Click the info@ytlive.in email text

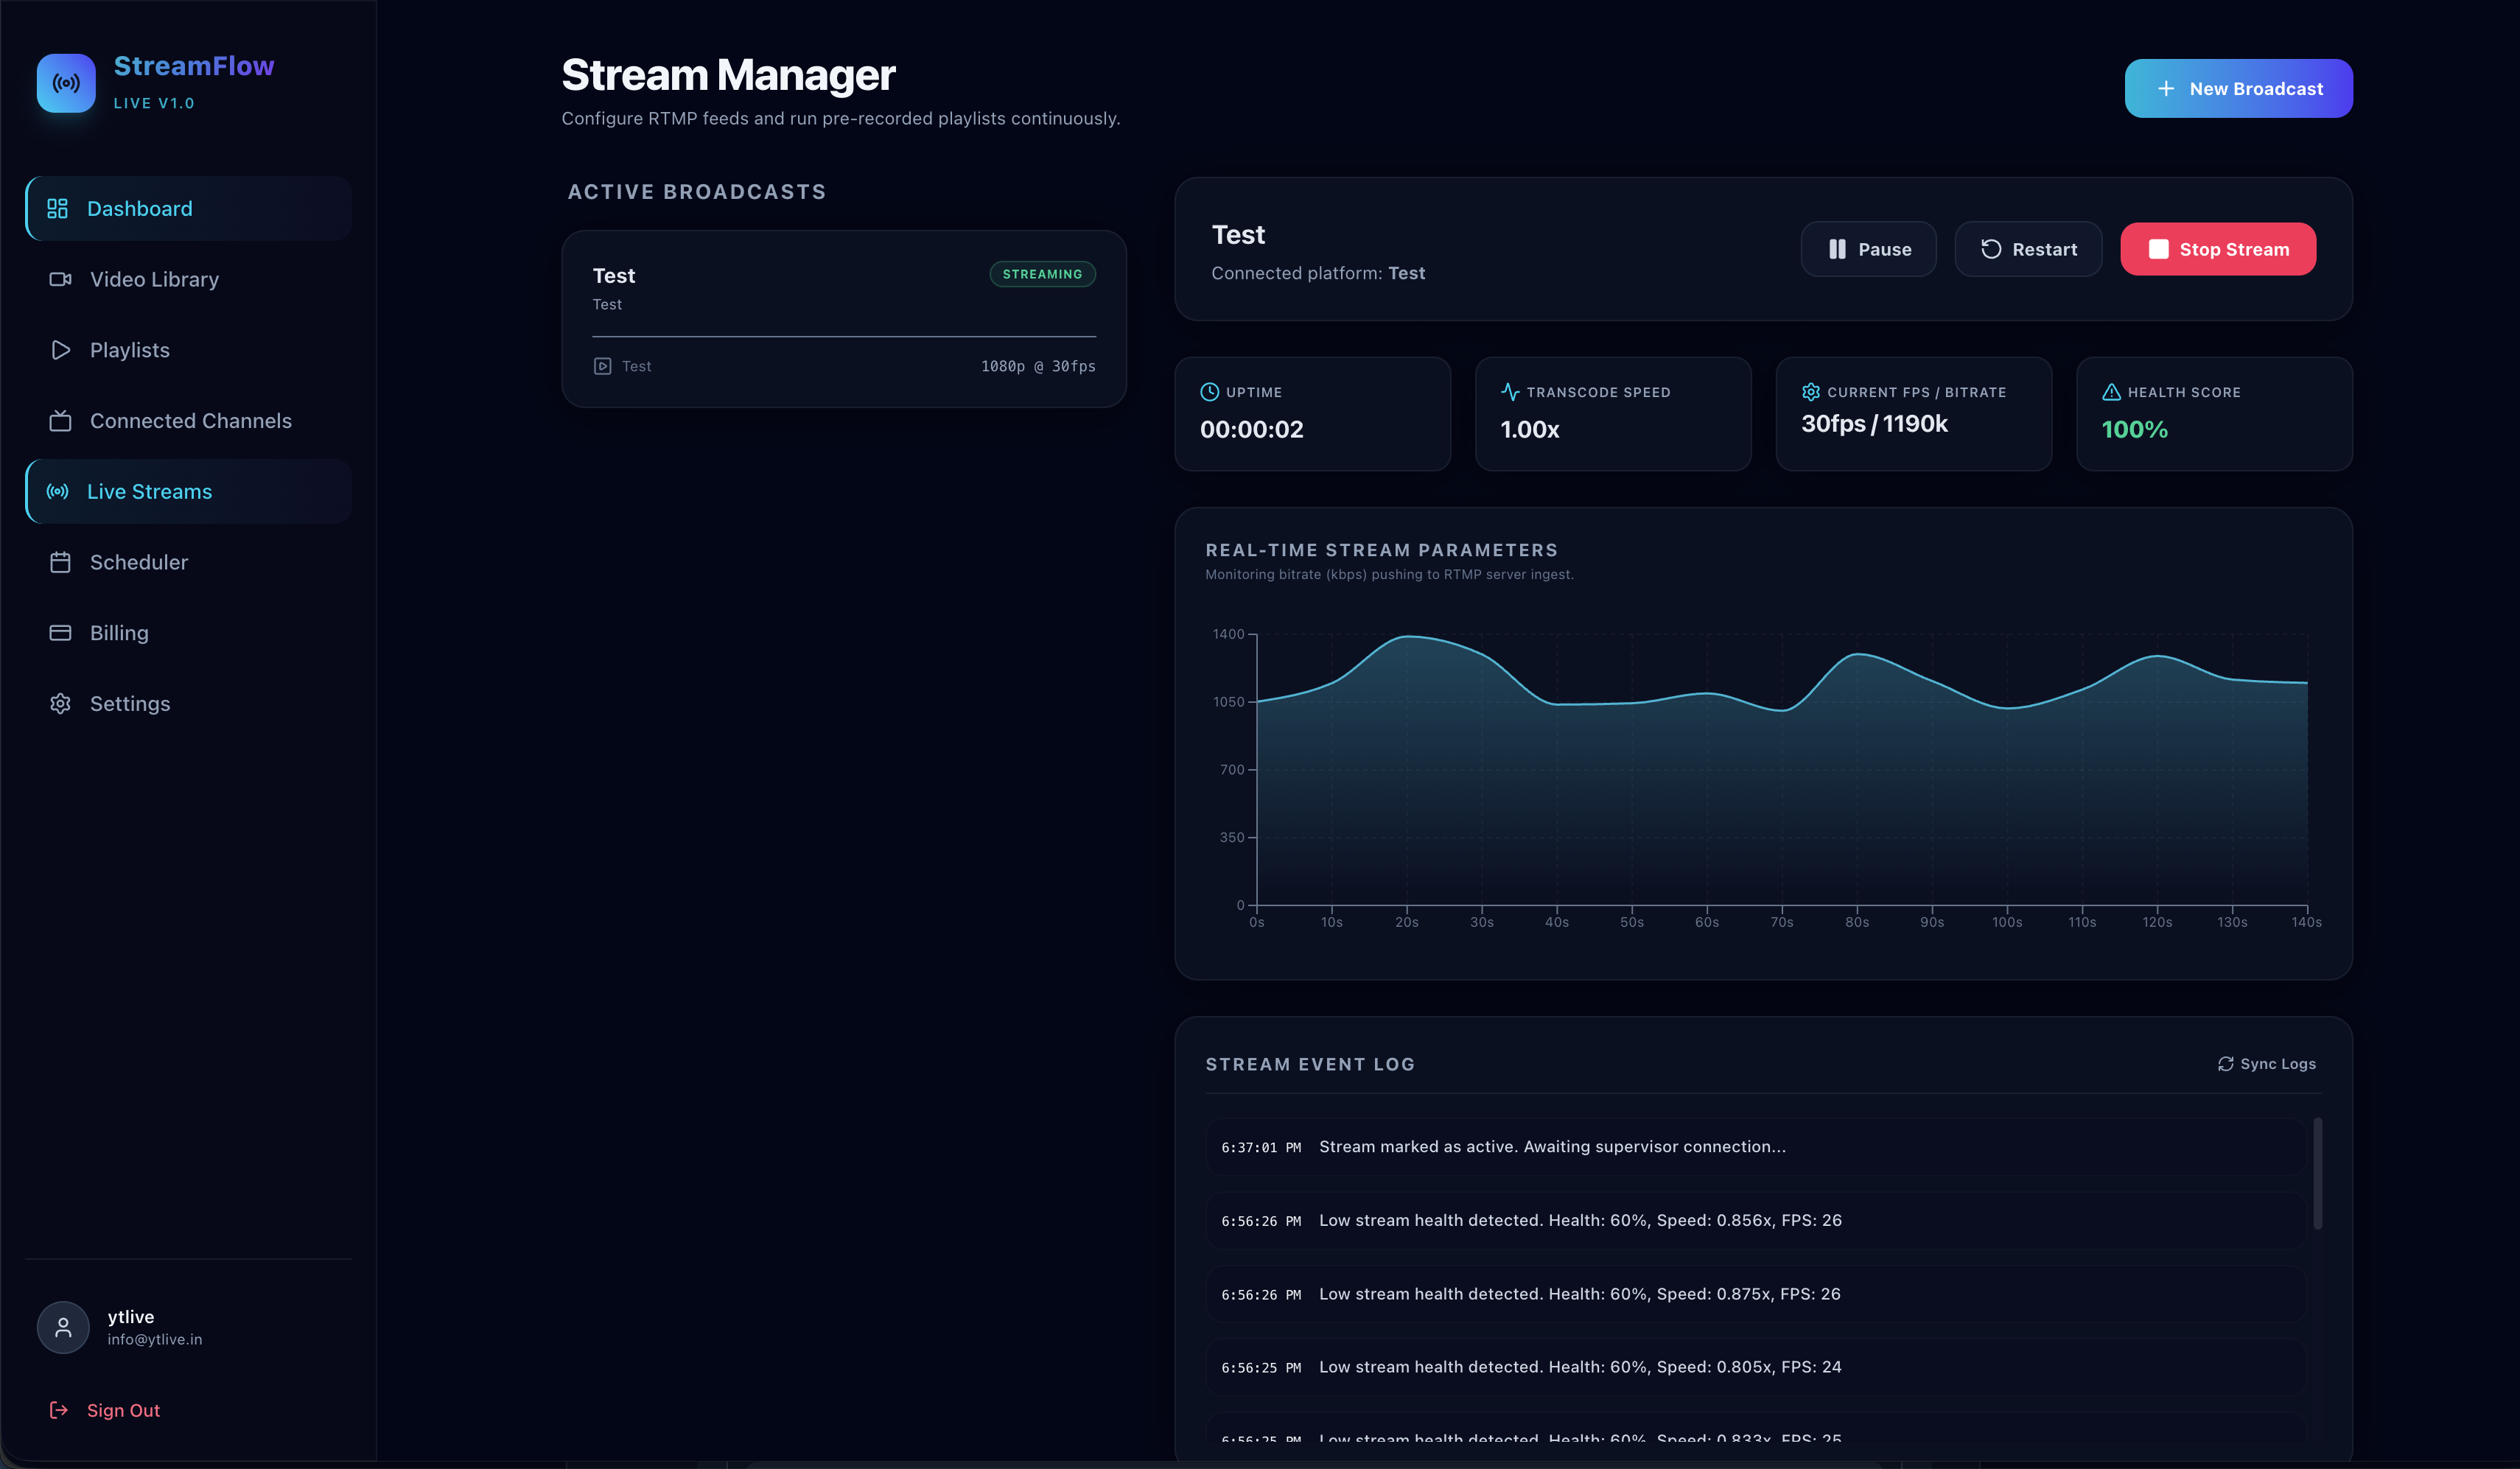pos(155,1339)
